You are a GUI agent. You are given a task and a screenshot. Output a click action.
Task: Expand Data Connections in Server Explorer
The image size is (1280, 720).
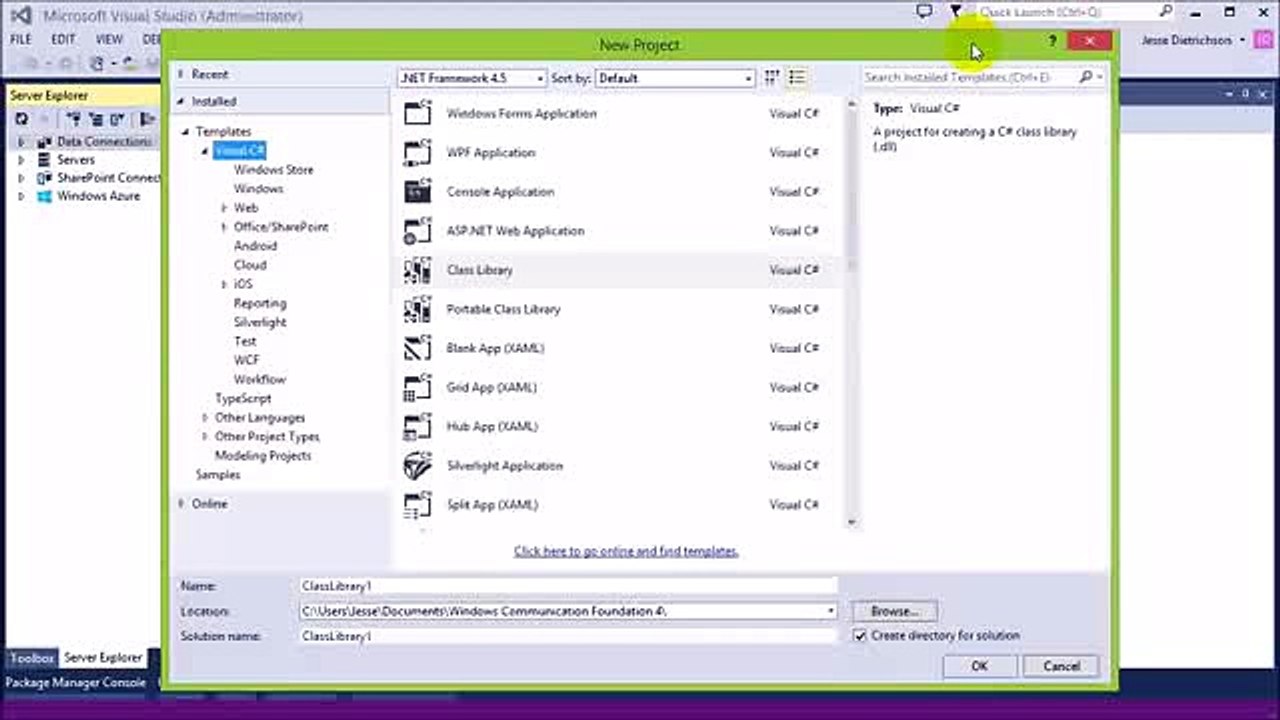pyautogui.click(x=21, y=142)
